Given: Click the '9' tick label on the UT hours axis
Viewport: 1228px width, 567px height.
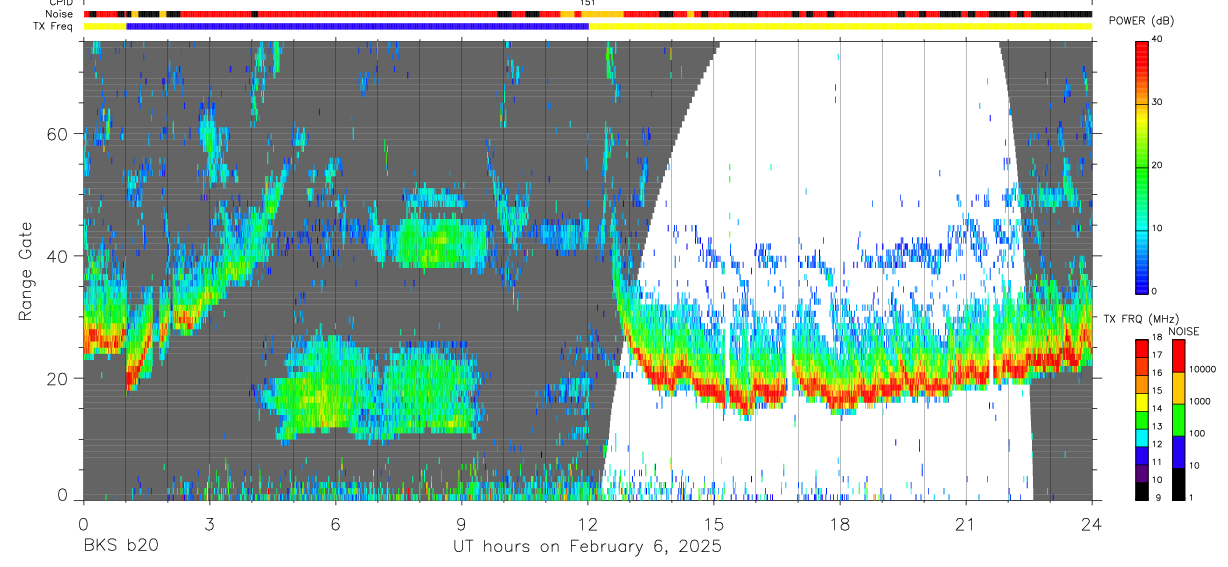Looking at the screenshot, I should coord(461,523).
